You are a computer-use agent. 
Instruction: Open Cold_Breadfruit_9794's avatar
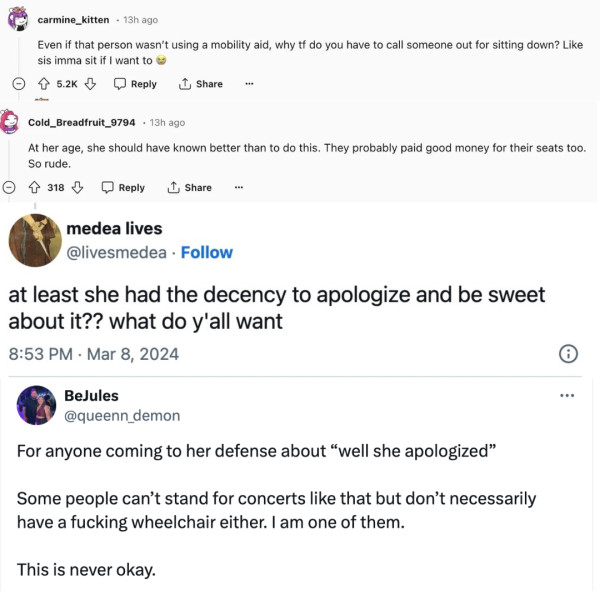(11, 122)
